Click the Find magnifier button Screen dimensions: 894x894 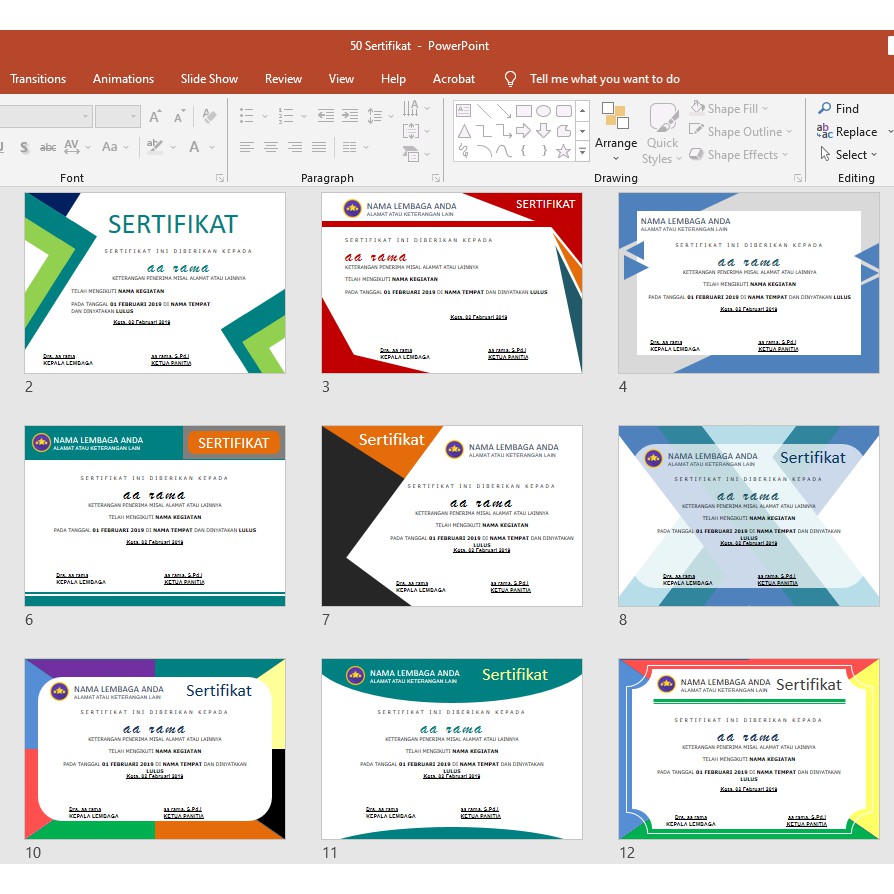(x=838, y=108)
